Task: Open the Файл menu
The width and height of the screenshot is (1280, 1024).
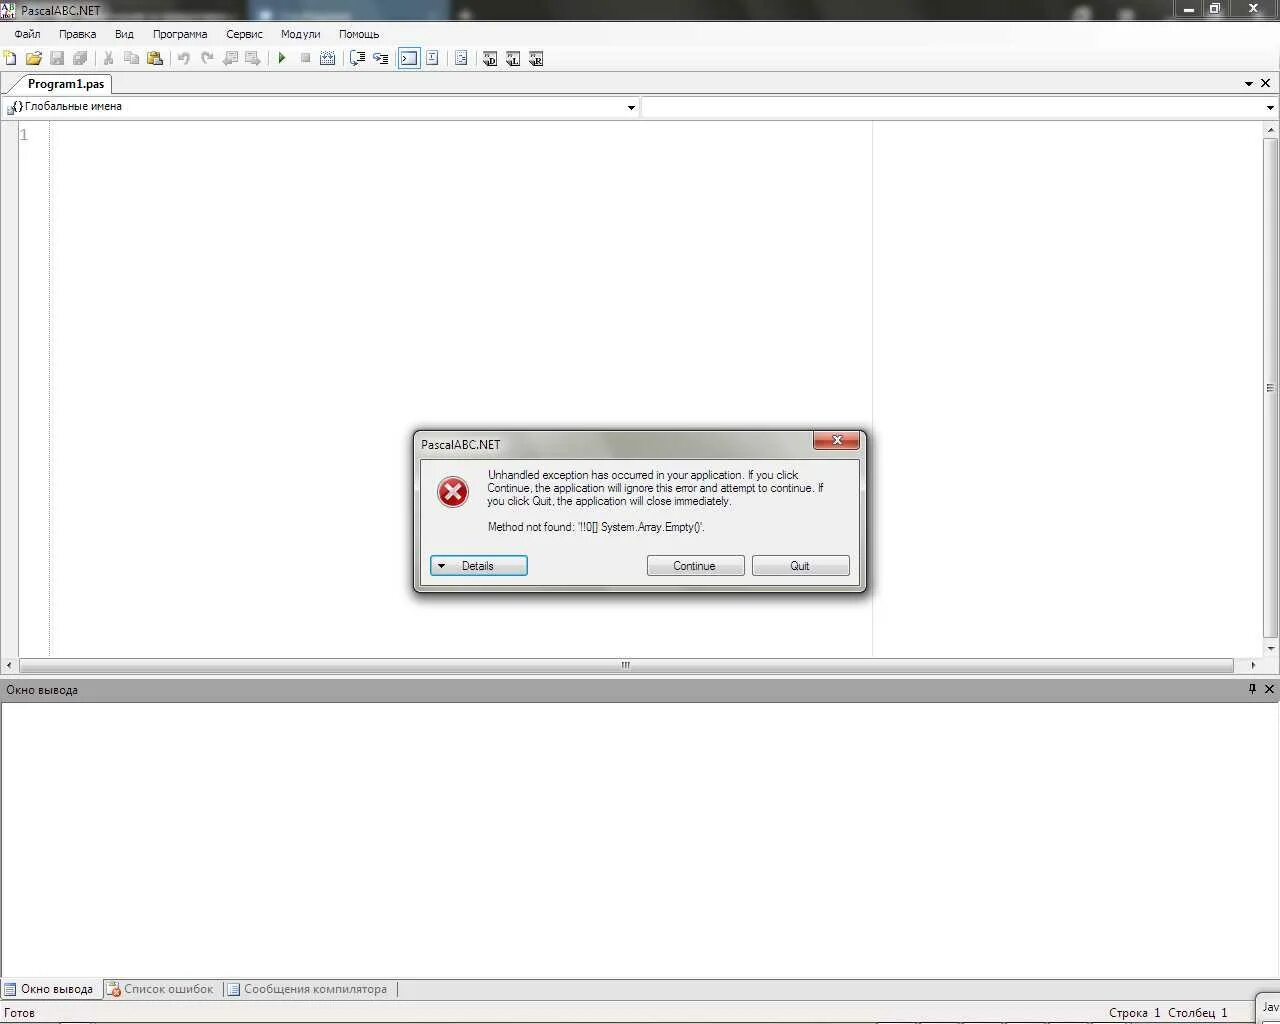Action: click(x=27, y=34)
